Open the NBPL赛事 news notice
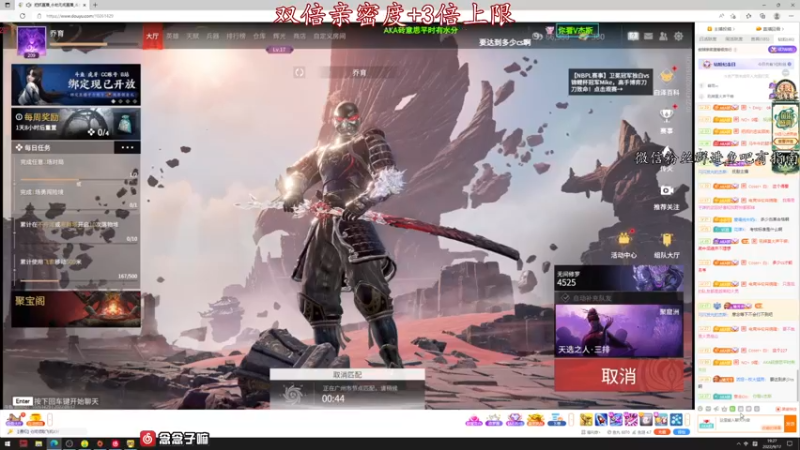Screen dimensions: 800x450 pos(610,82)
